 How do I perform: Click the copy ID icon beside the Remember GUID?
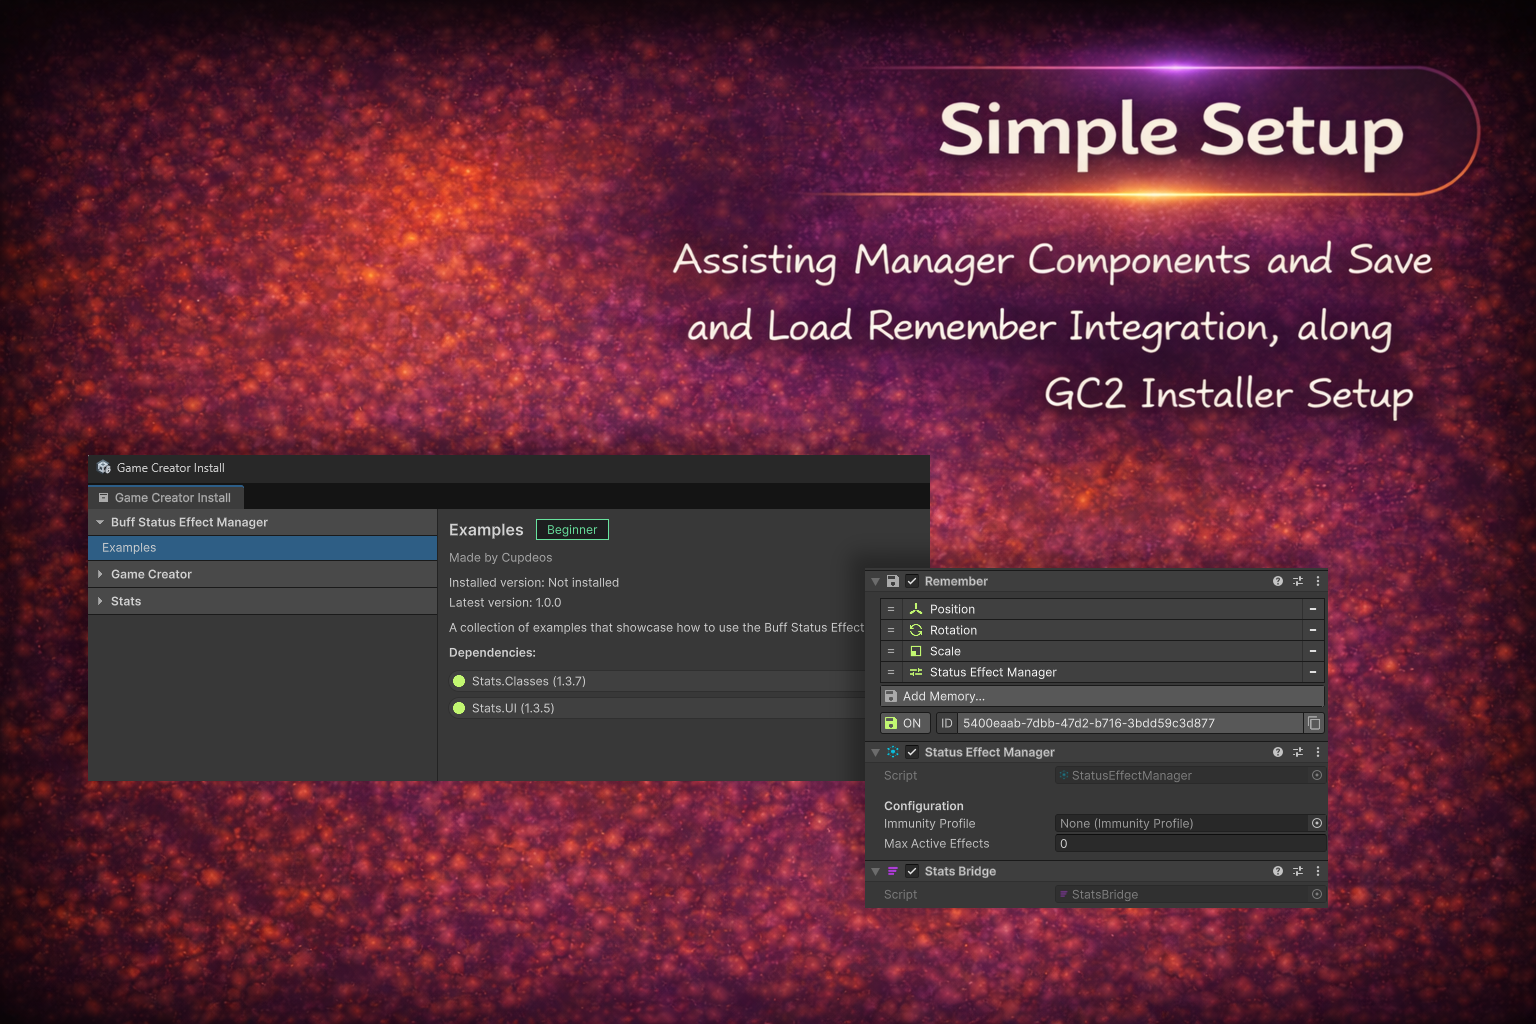coord(1314,723)
